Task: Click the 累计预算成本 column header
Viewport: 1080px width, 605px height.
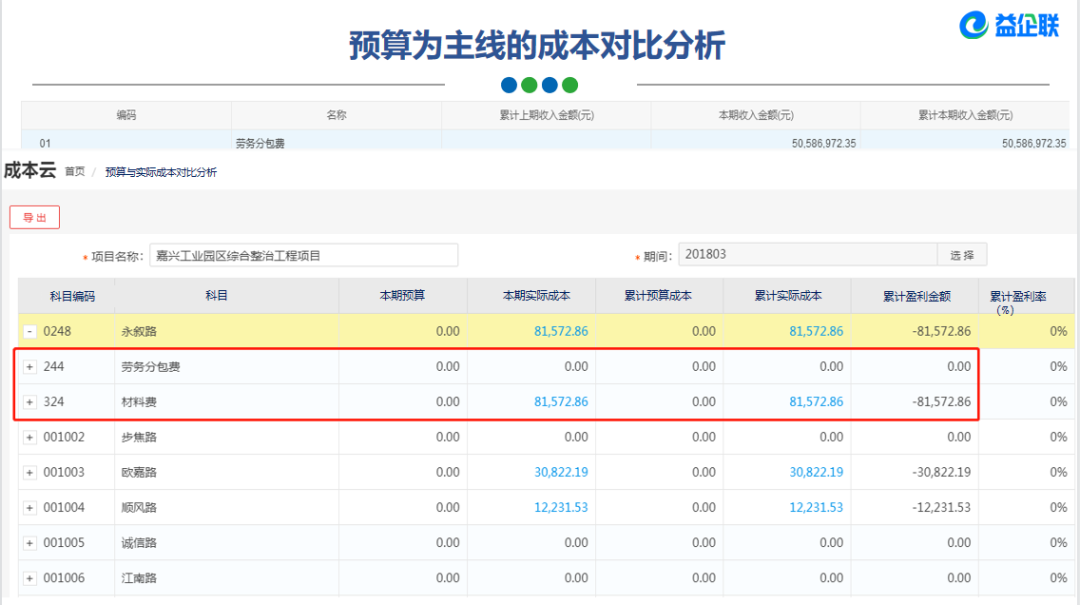Action: click(658, 296)
